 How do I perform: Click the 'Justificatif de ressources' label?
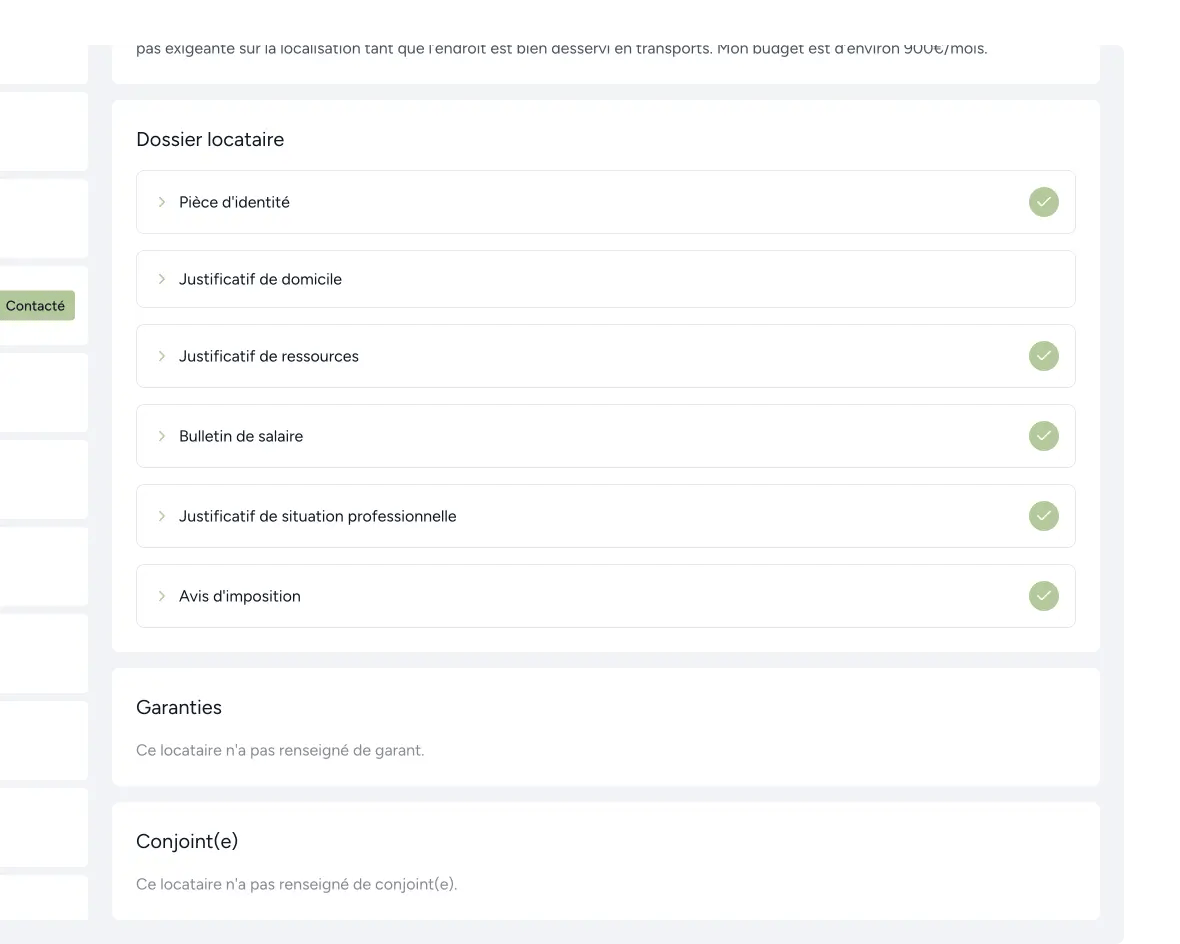click(269, 356)
